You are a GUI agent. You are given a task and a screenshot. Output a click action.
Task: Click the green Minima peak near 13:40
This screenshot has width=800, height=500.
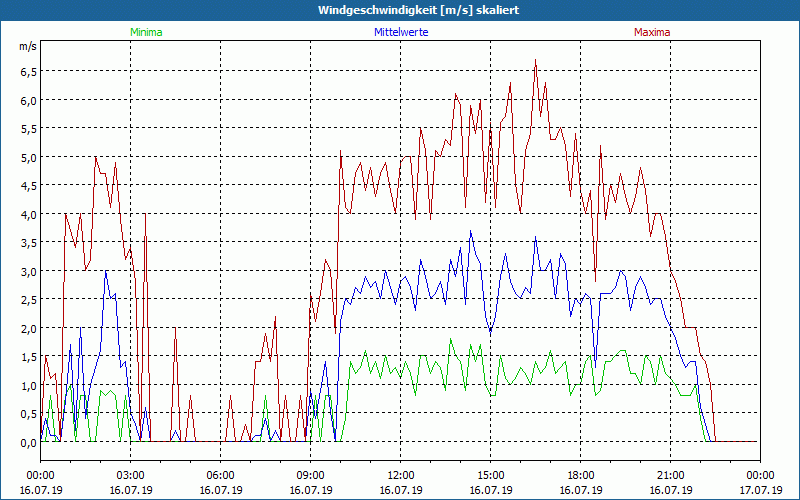(451, 339)
